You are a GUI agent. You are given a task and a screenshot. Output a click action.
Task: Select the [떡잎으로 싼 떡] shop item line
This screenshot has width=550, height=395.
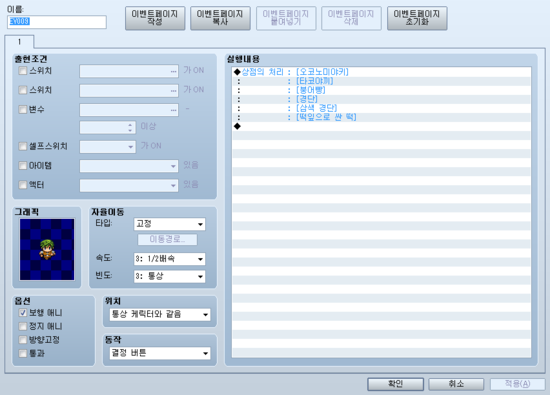click(x=382, y=117)
